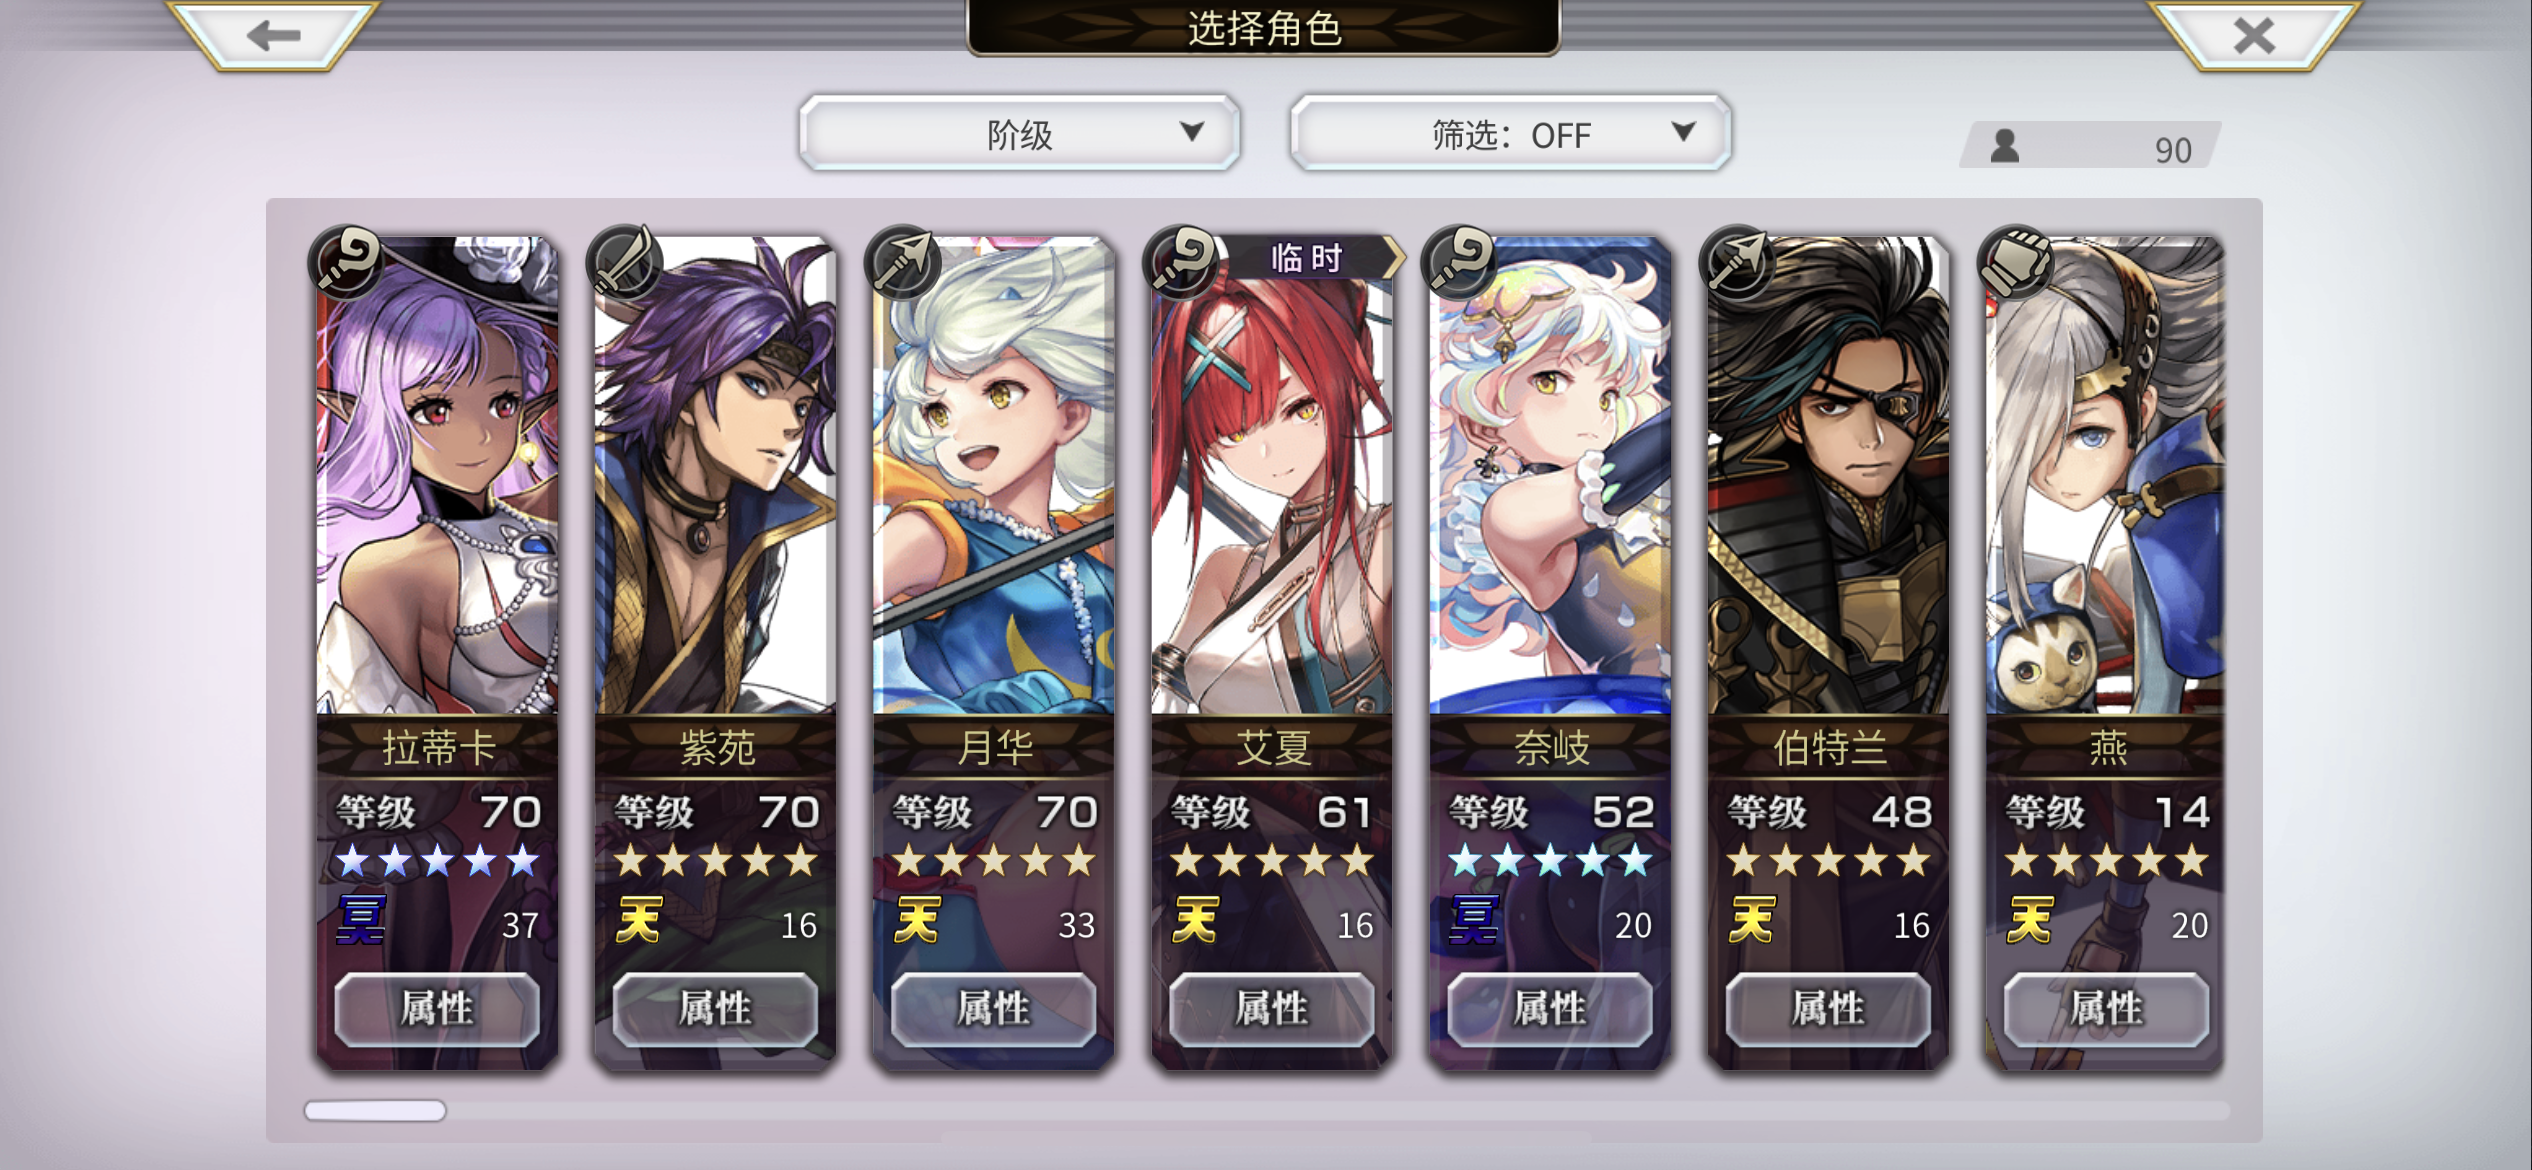Open 属性 for 艾夏
Image resolution: width=2532 pixels, height=1170 pixels.
tap(1271, 1009)
